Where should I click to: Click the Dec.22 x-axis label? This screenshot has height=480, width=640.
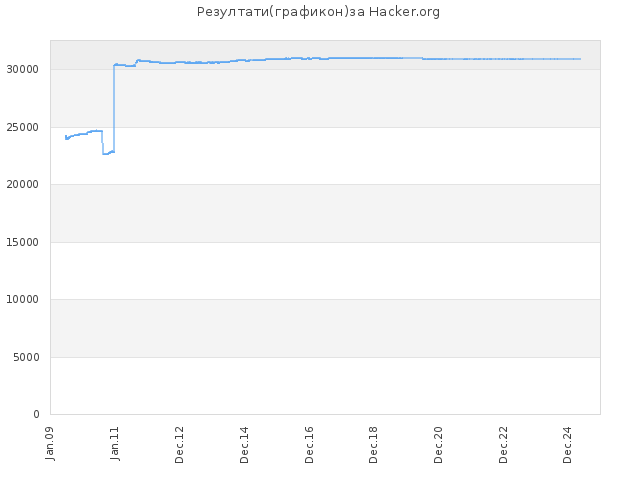point(503,445)
